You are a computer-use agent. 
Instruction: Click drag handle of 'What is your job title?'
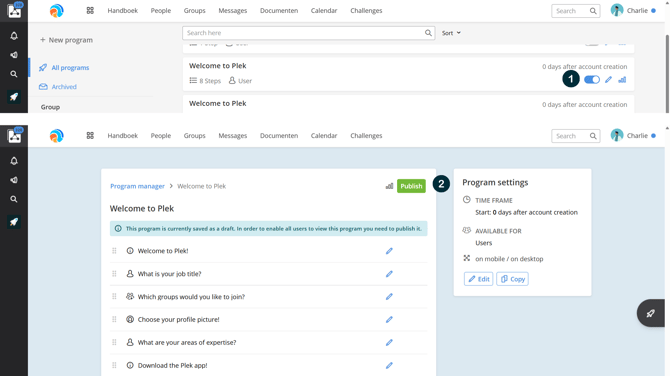click(x=114, y=274)
